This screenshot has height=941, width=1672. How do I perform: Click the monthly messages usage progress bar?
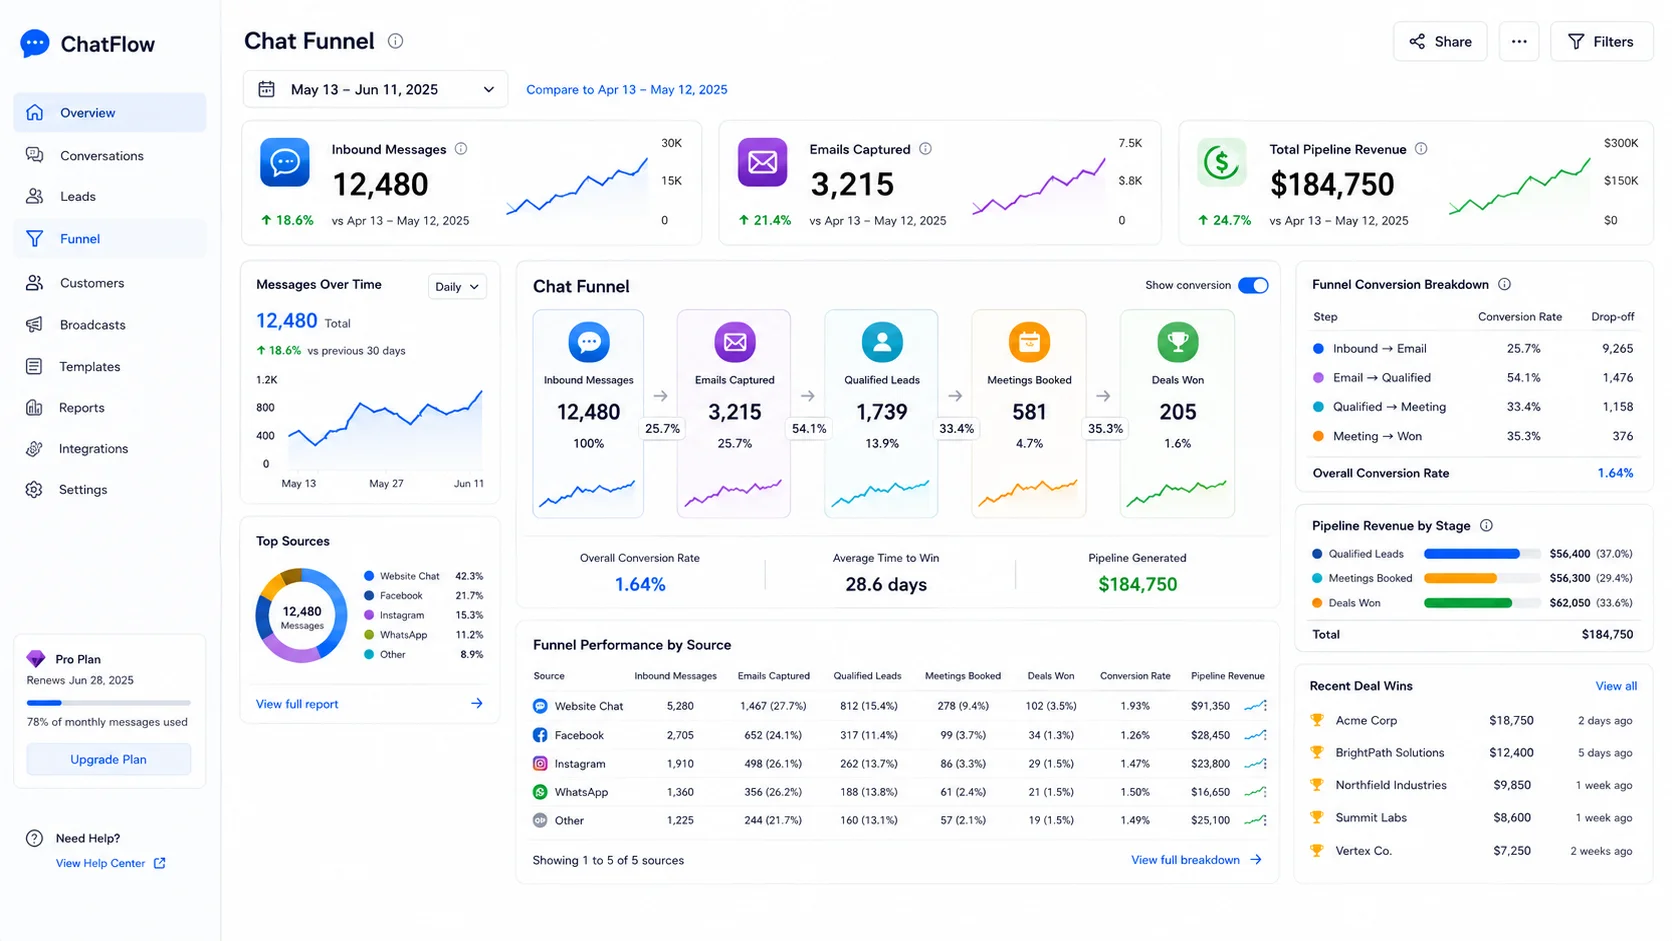(x=109, y=703)
